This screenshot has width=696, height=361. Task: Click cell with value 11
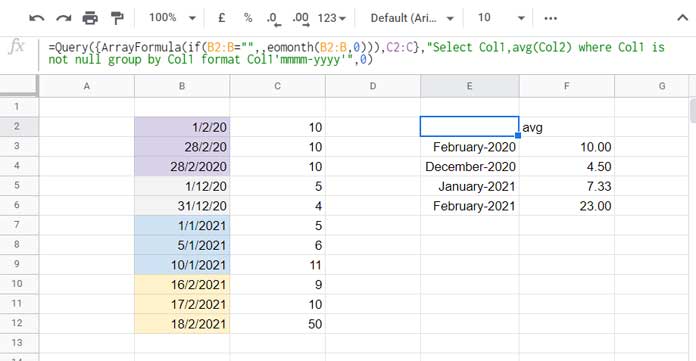click(277, 265)
